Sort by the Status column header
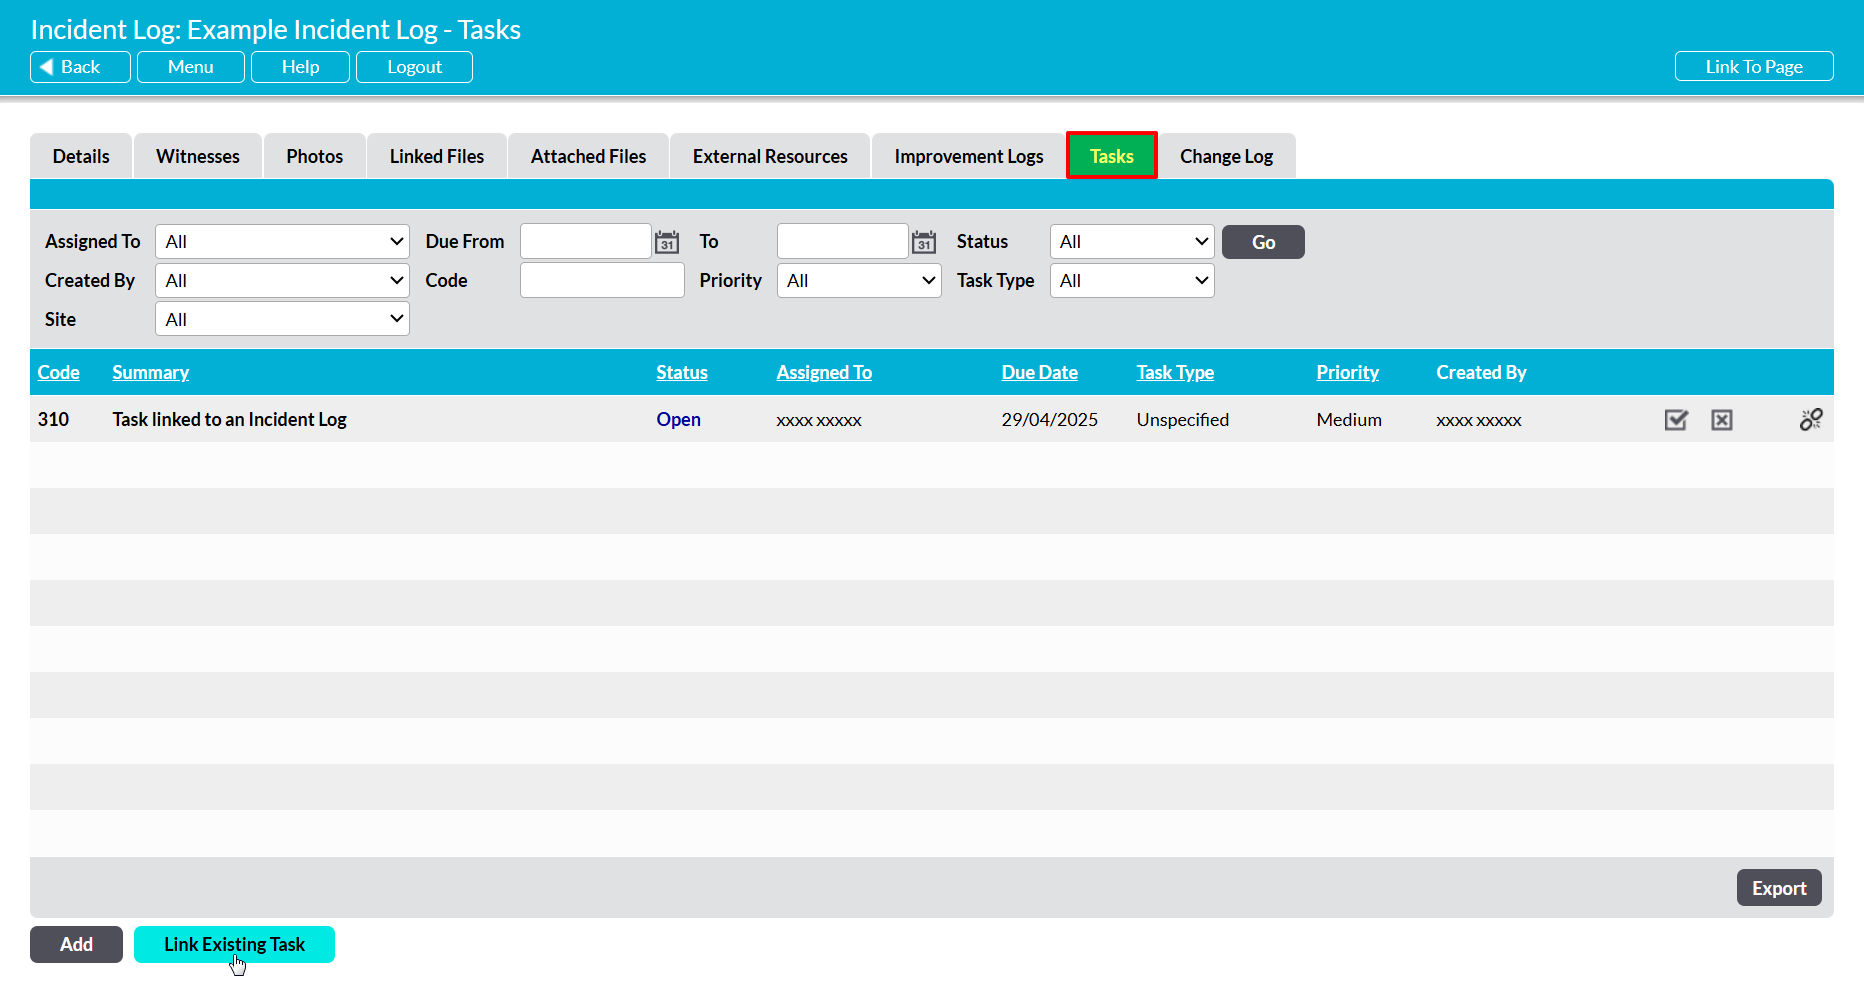This screenshot has width=1864, height=994. 682,372
